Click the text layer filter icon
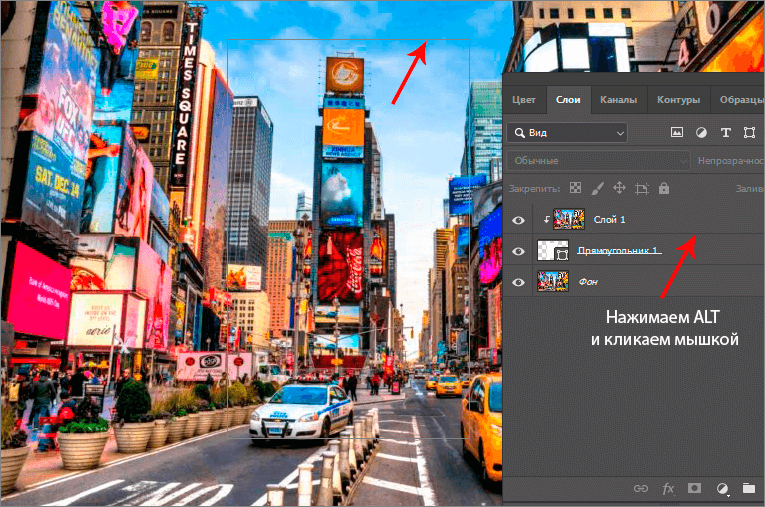 click(725, 132)
